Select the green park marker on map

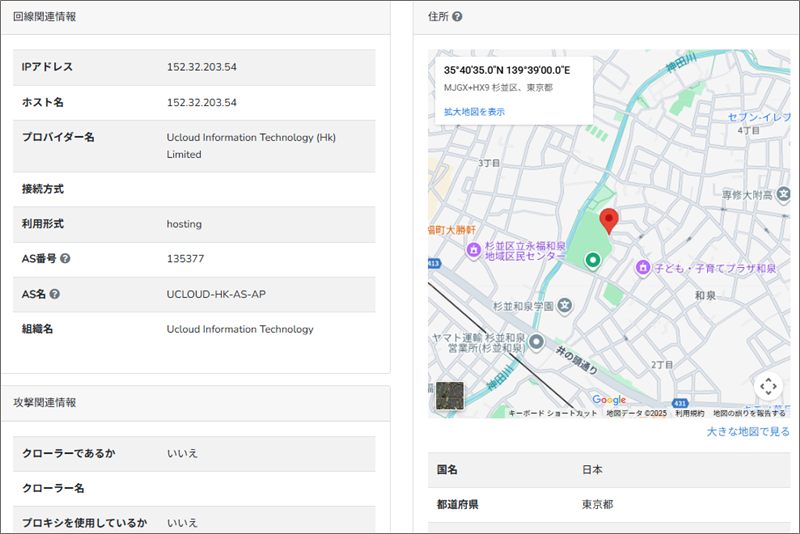592,260
